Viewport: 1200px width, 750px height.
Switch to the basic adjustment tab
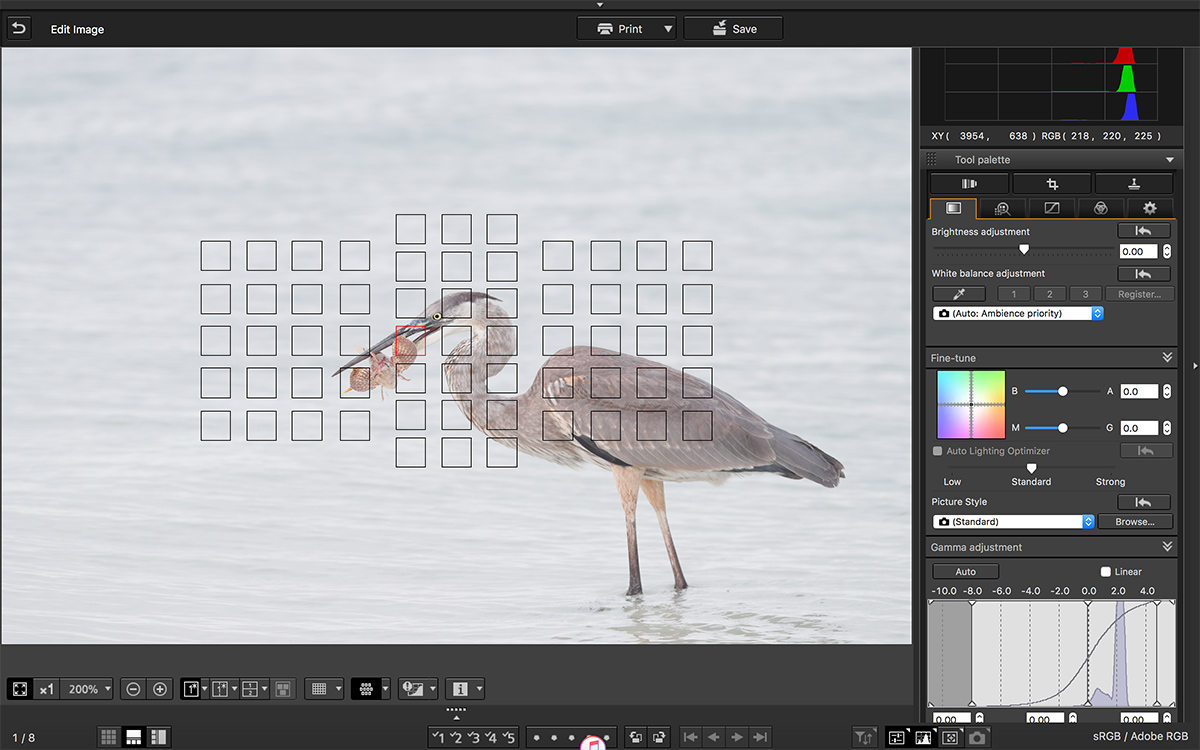(953, 208)
